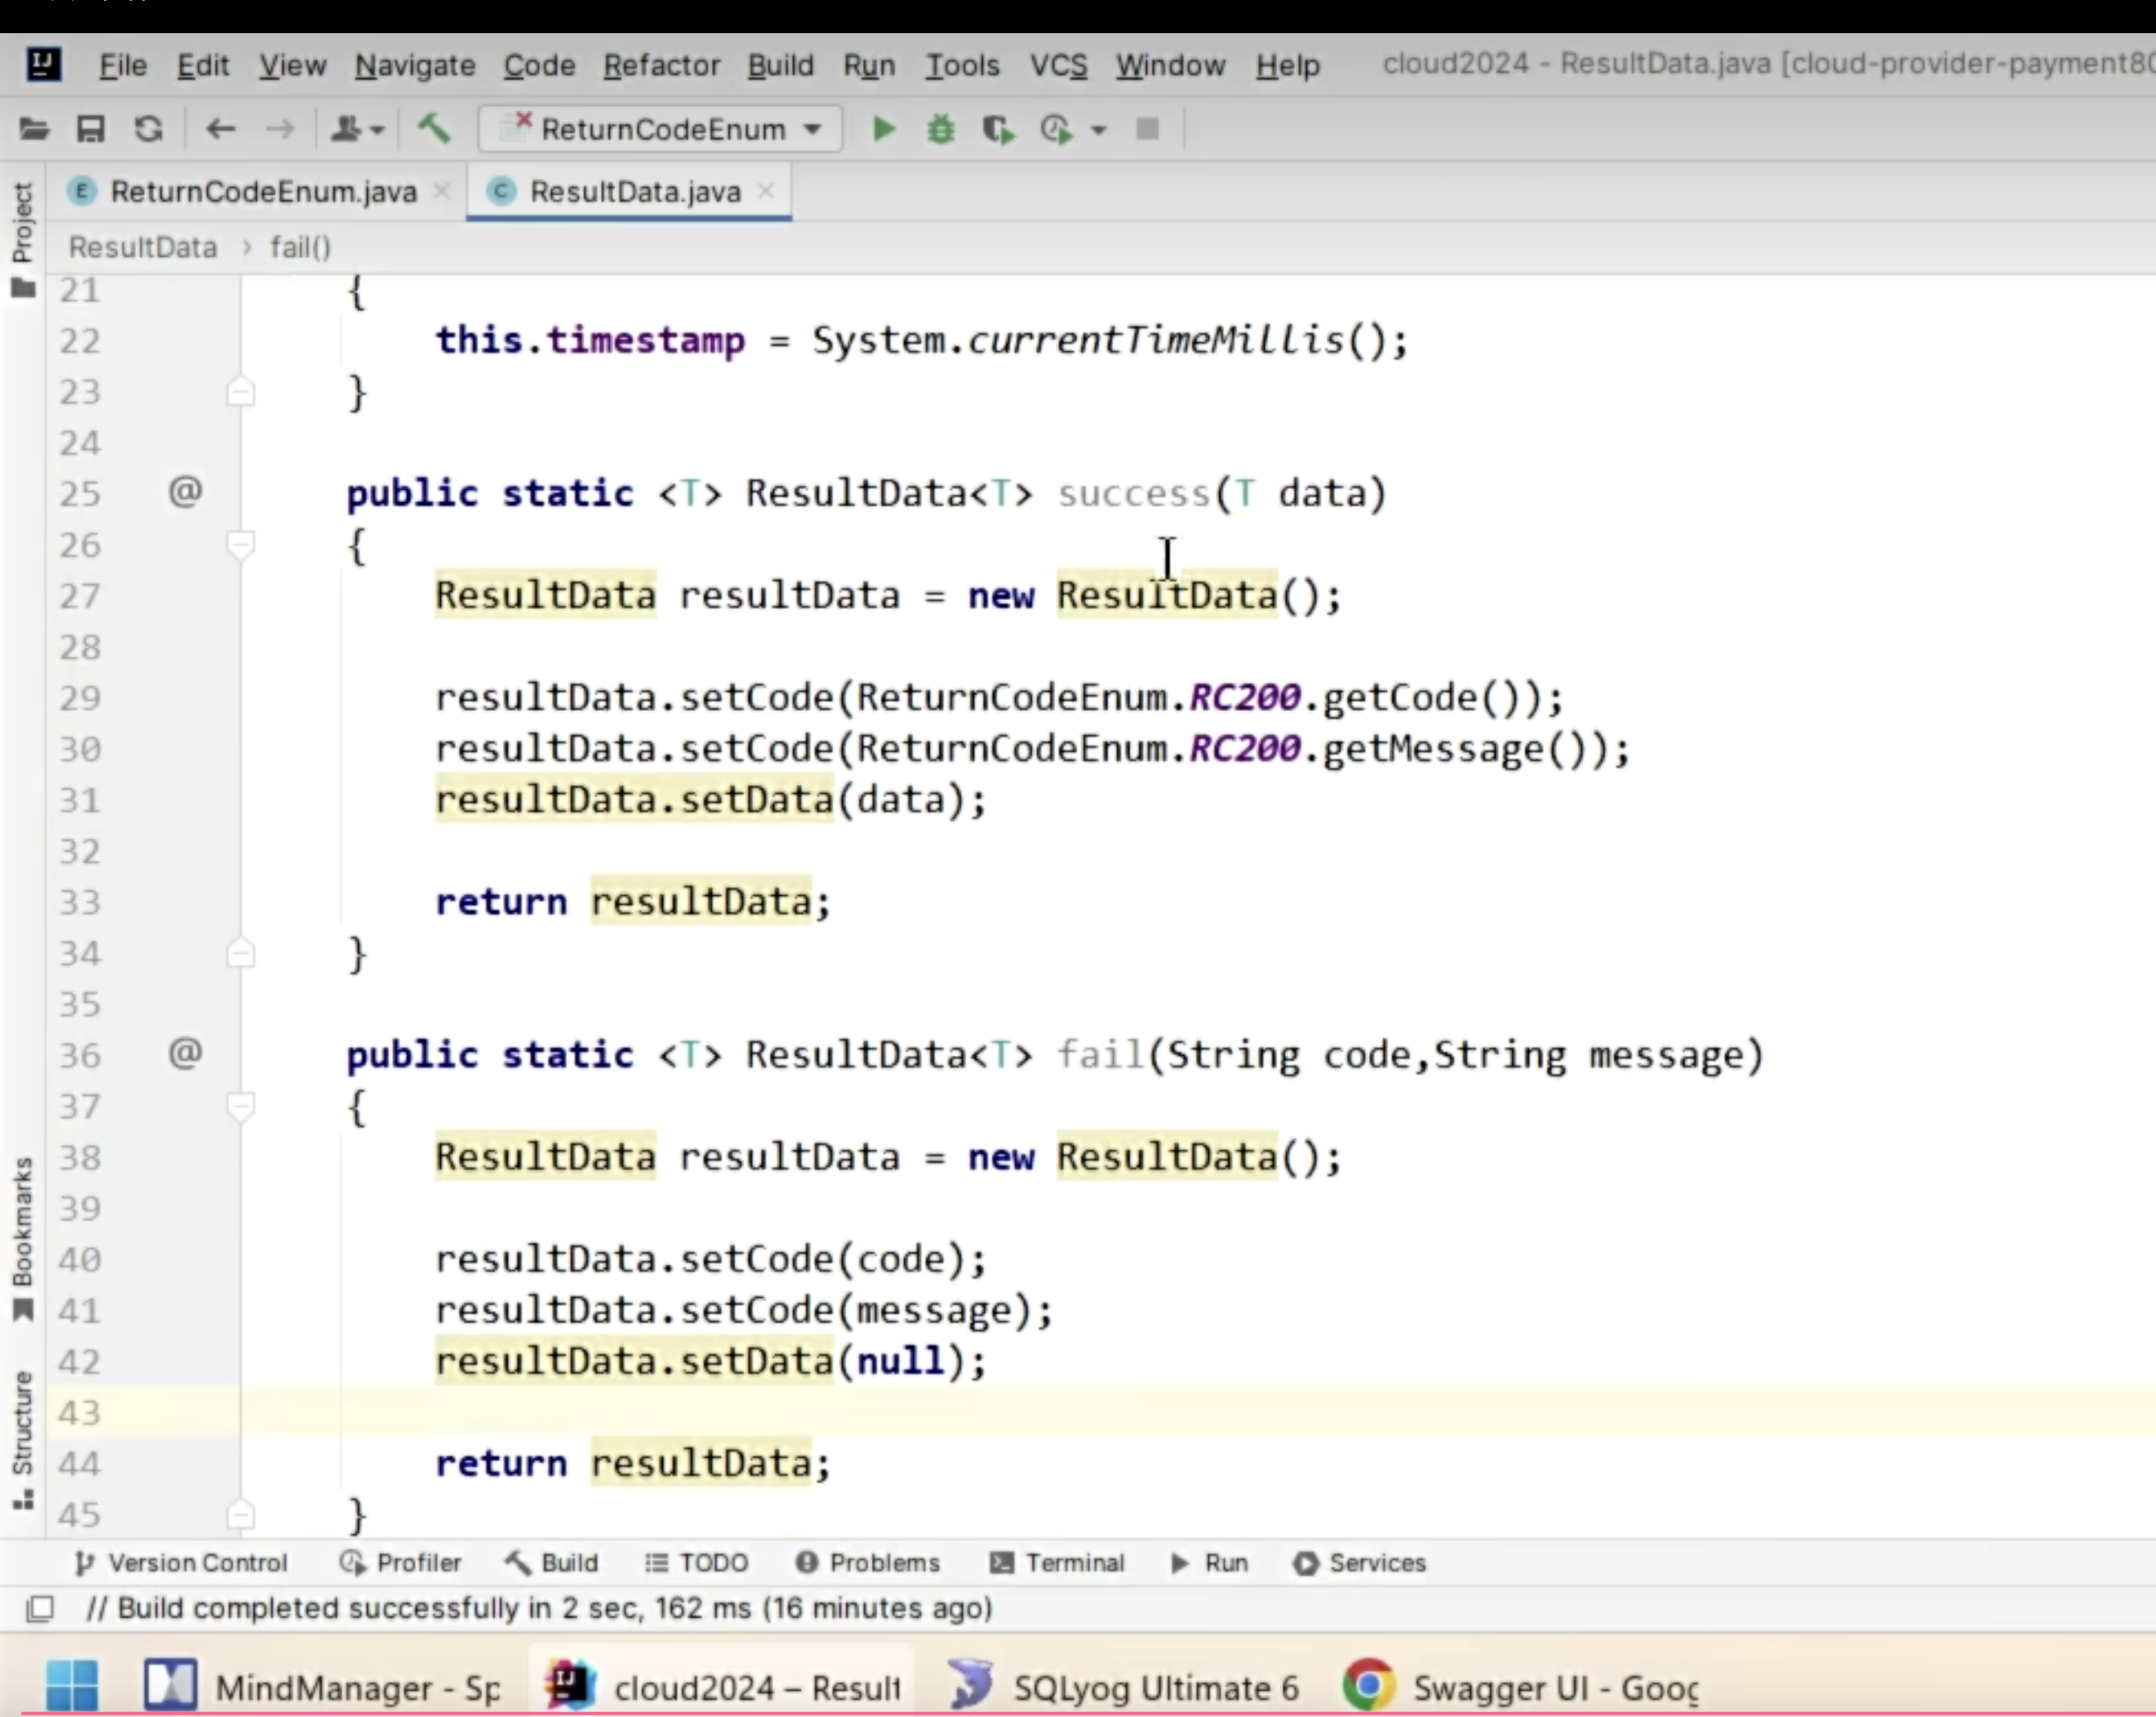Viewport: 2156px width, 1717px height.
Task: Open the Run tool window
Action: [x=1209, y=1562]
